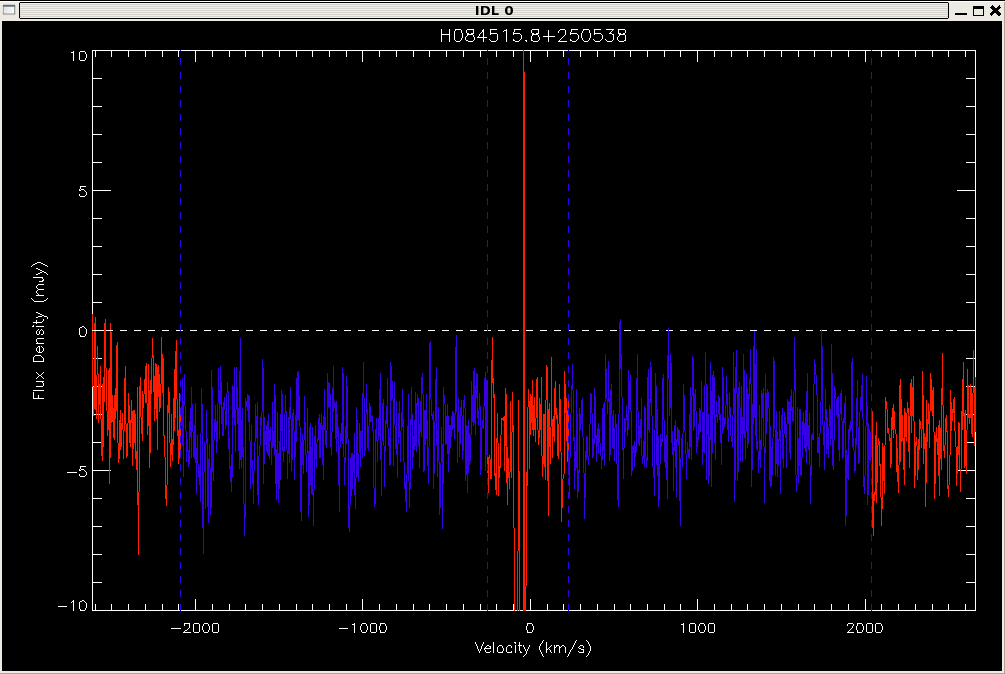Close the IDL 0 window
The image size is (1005, 674).
[995, 11]
